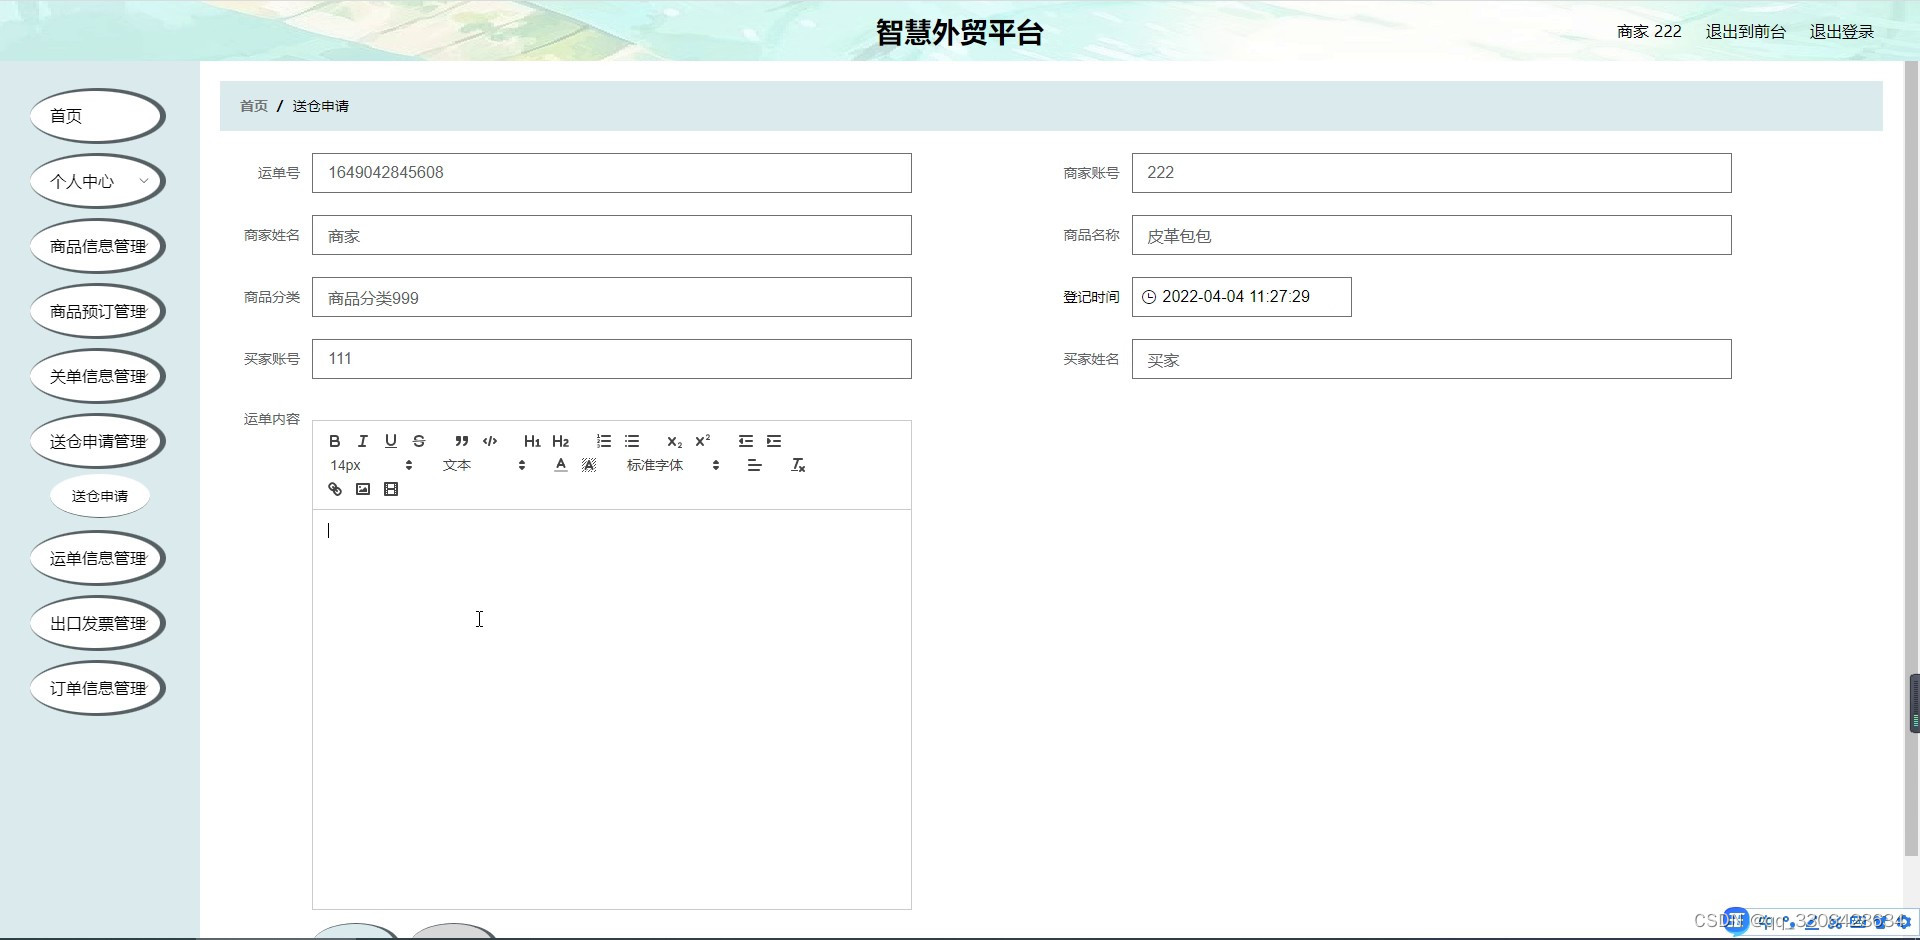1920x940 pixels.
Task: Go to 首页 in sidebar
Action: pos(98,116)
